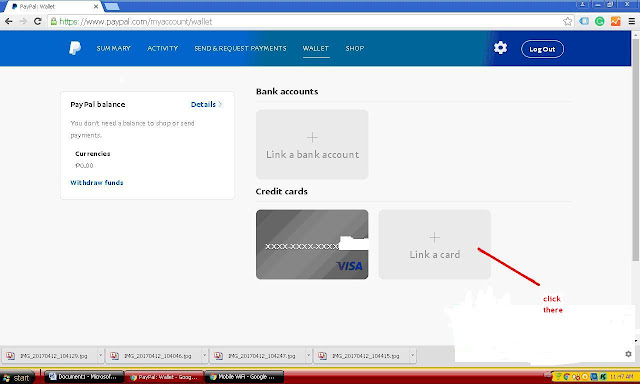Viewport: 640px width, 384px height.
Task: Click the browser address bar URL
Action: coord(136,21)
